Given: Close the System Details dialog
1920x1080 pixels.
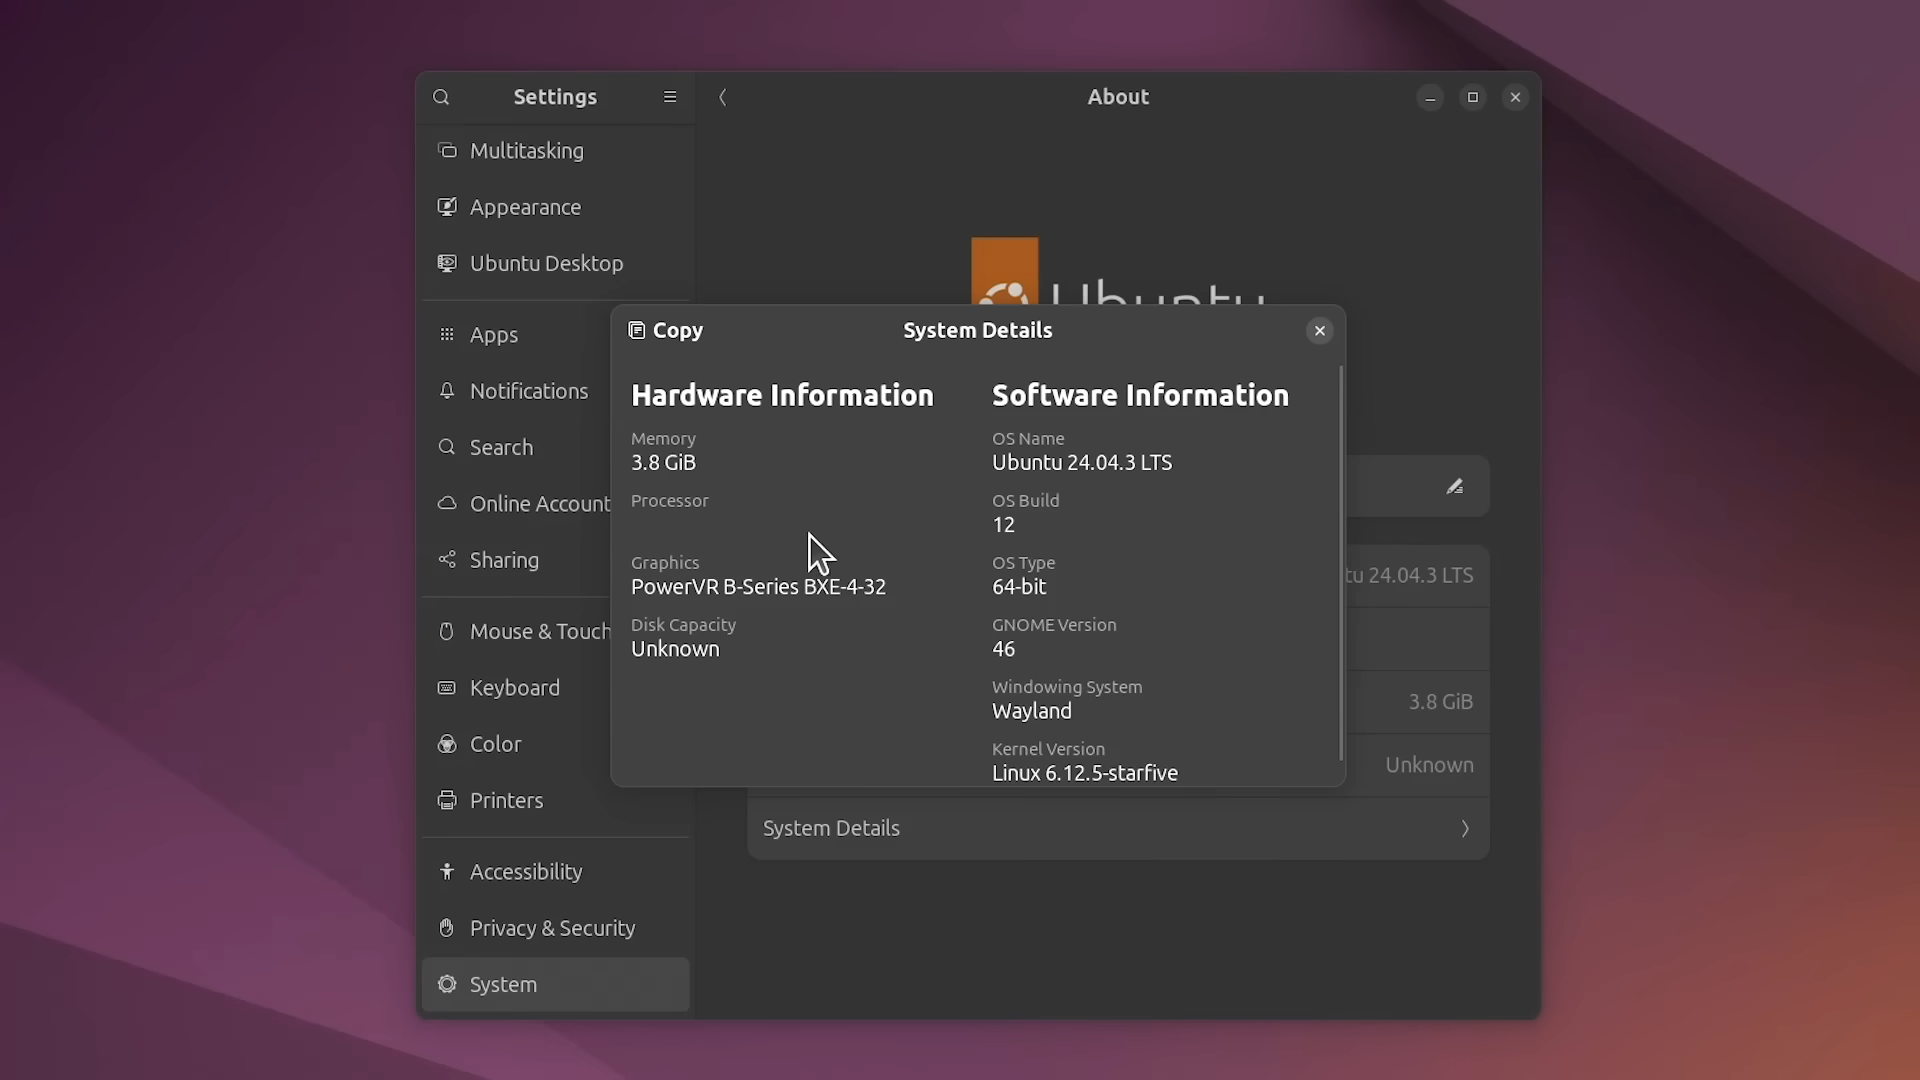Looking at the screenshot, I should (x=1319, y=331).
